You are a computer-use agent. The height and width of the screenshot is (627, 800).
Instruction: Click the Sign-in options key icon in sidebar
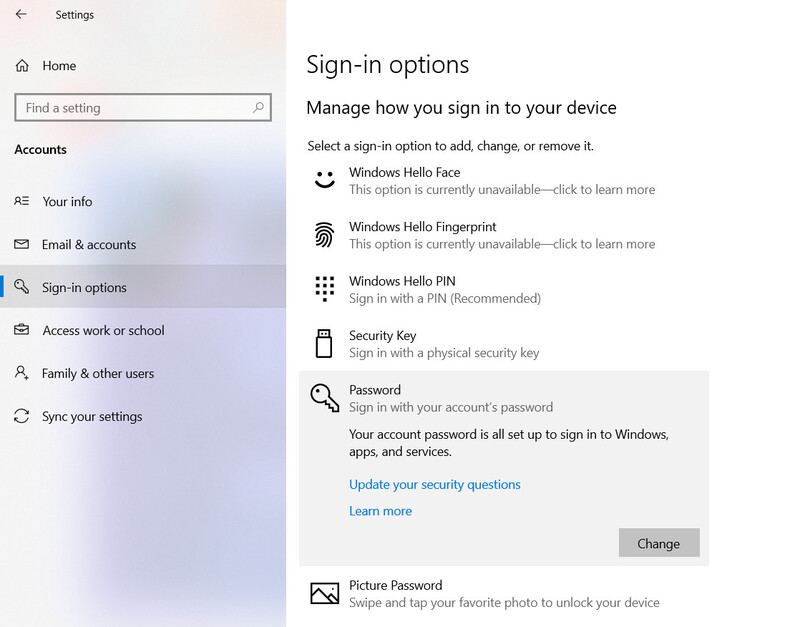tap(21, 287)
